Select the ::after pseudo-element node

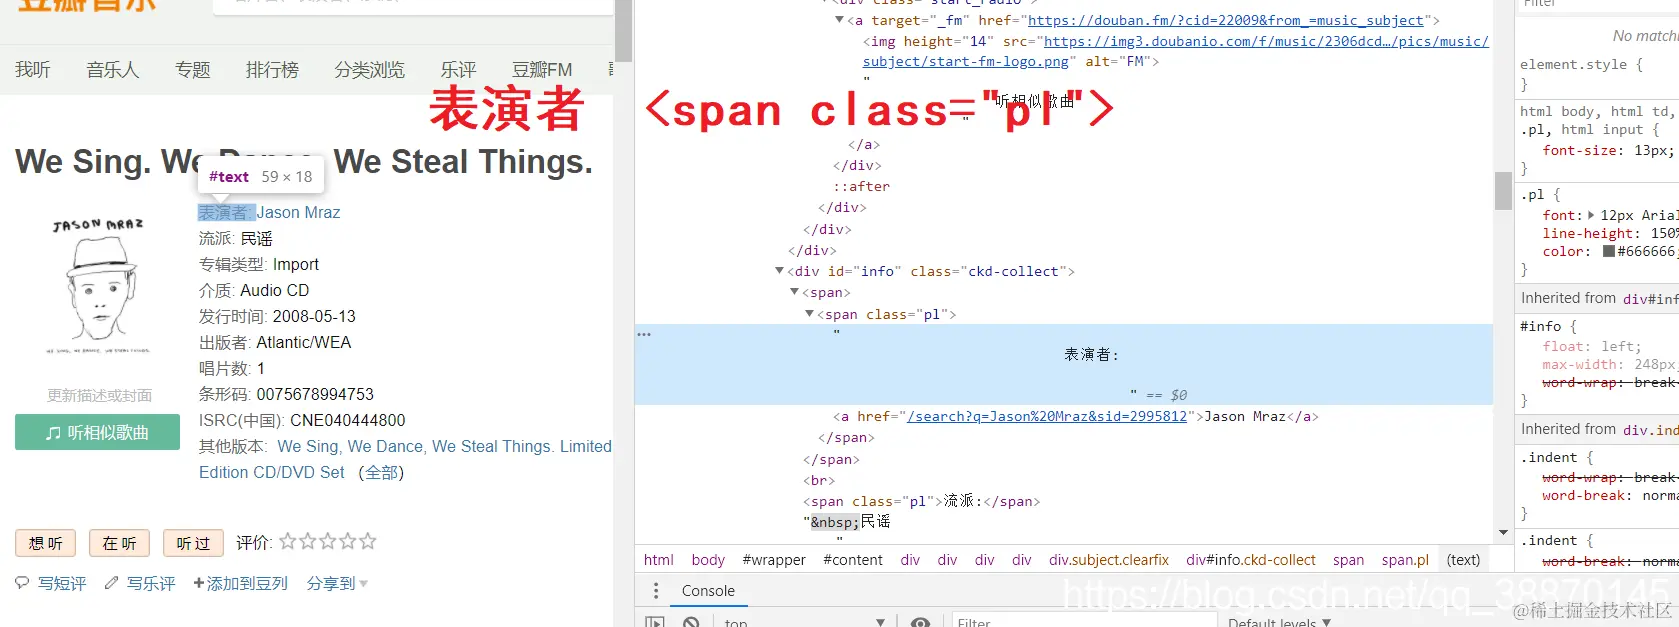pyautogui.click(x=861, y=186)
